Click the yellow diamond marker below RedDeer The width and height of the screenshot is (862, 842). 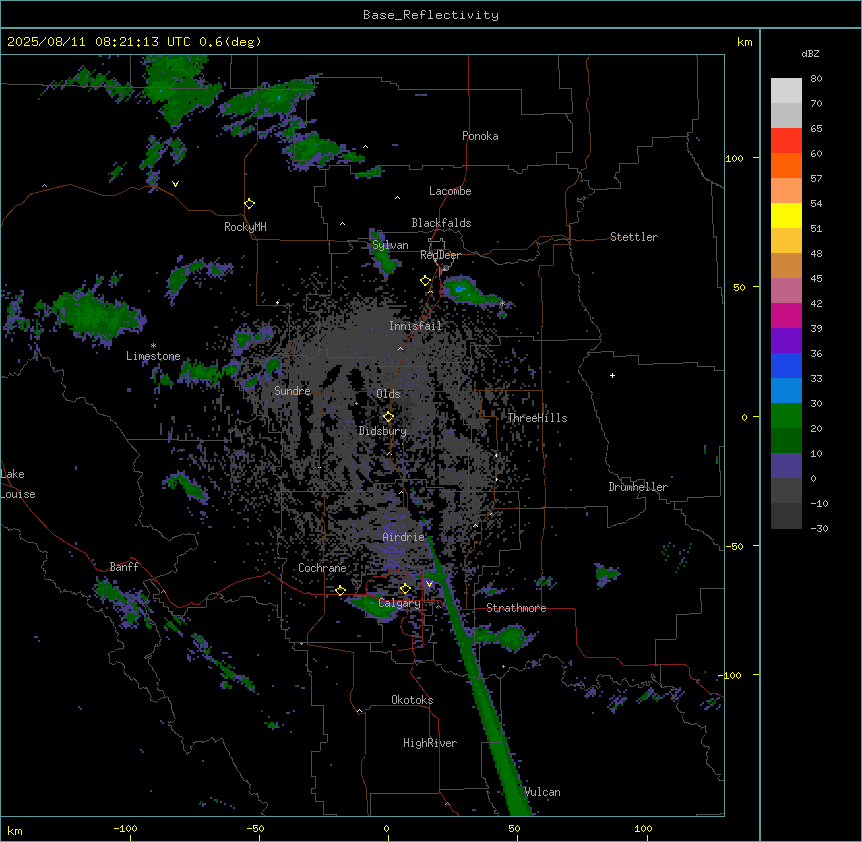426,281
